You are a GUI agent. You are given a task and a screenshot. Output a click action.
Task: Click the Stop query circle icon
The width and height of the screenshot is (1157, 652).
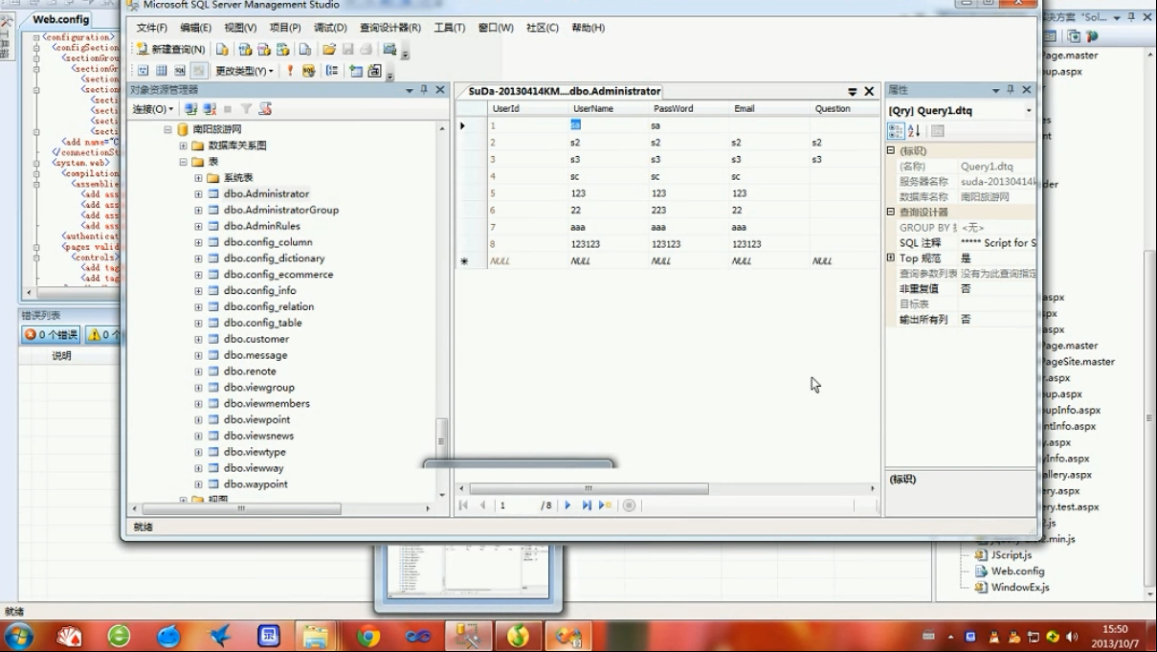point(629,505)
